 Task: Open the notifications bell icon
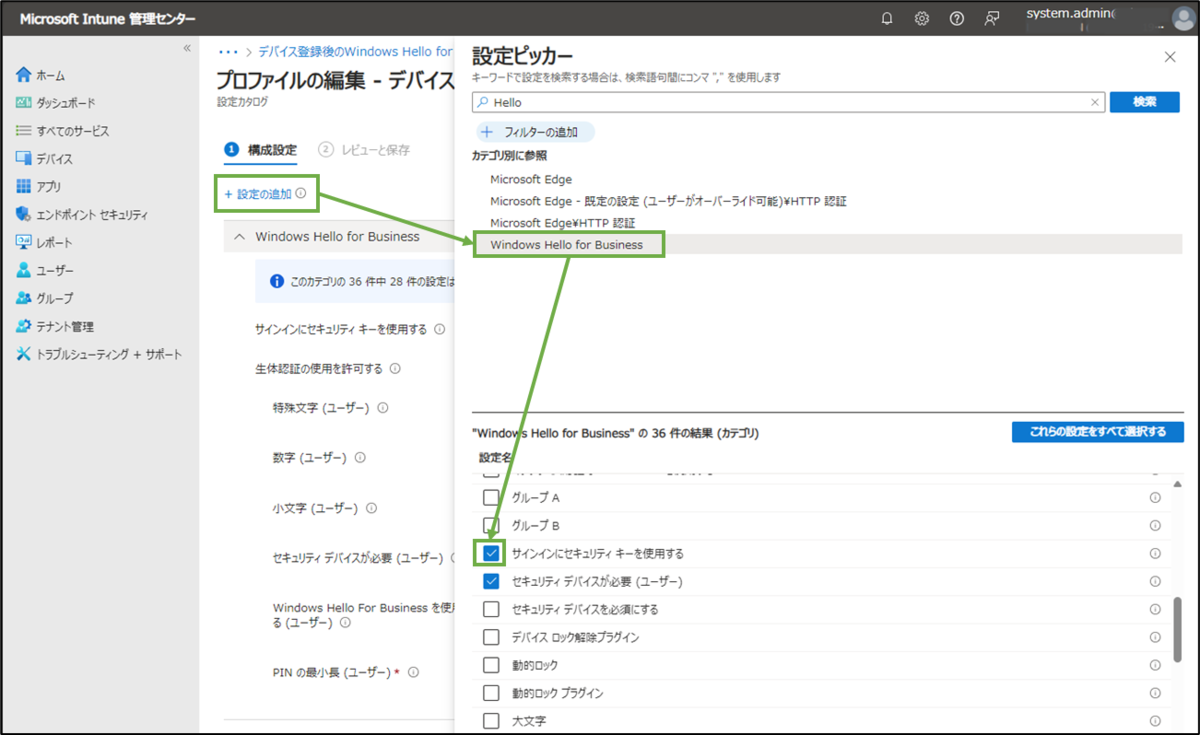pyautogui.click(x=886, y=17)
